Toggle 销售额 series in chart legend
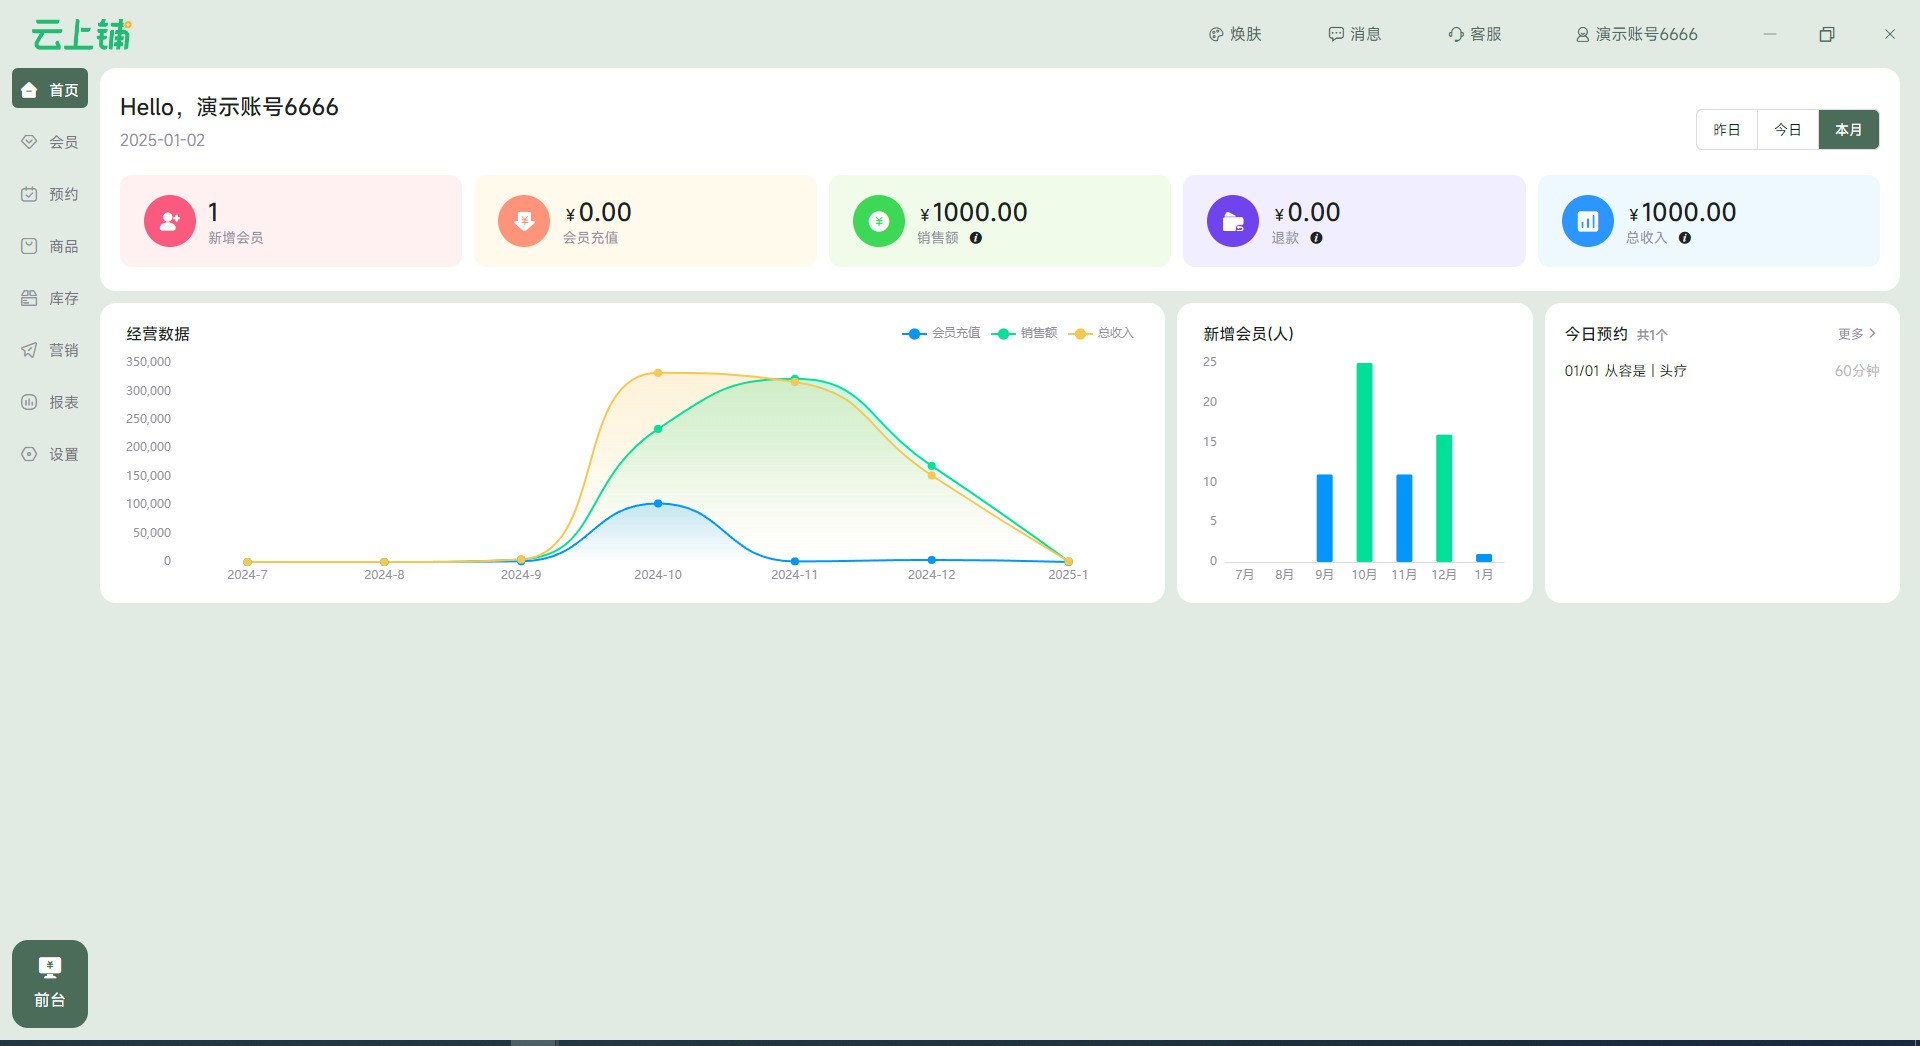 [1025, 333]
